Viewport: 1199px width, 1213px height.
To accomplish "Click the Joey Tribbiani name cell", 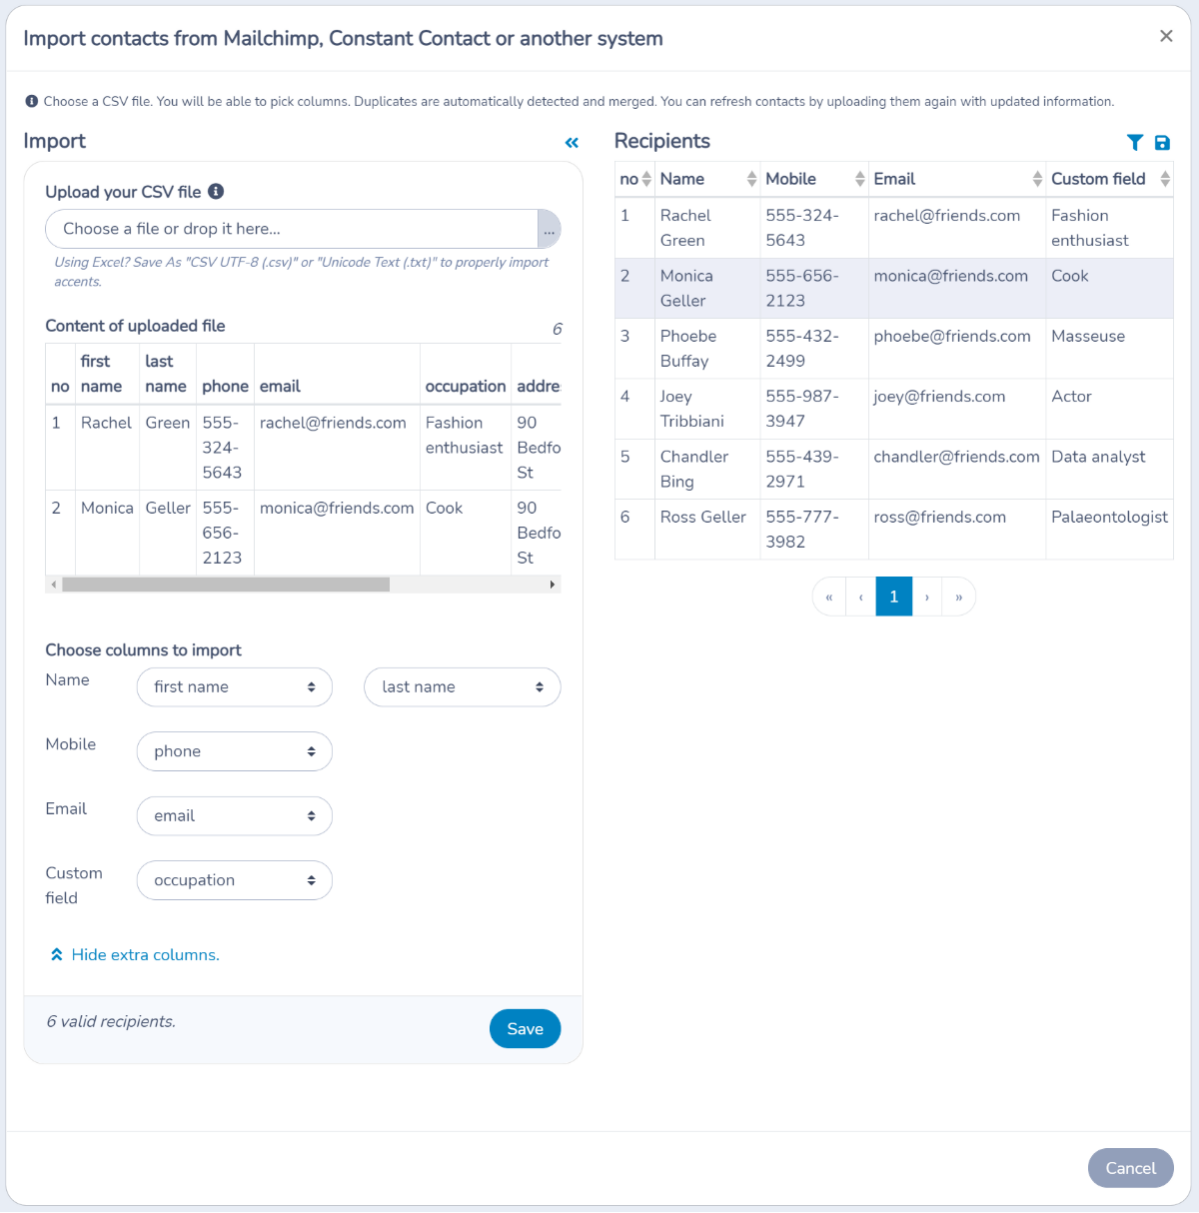I will point(707,409).
